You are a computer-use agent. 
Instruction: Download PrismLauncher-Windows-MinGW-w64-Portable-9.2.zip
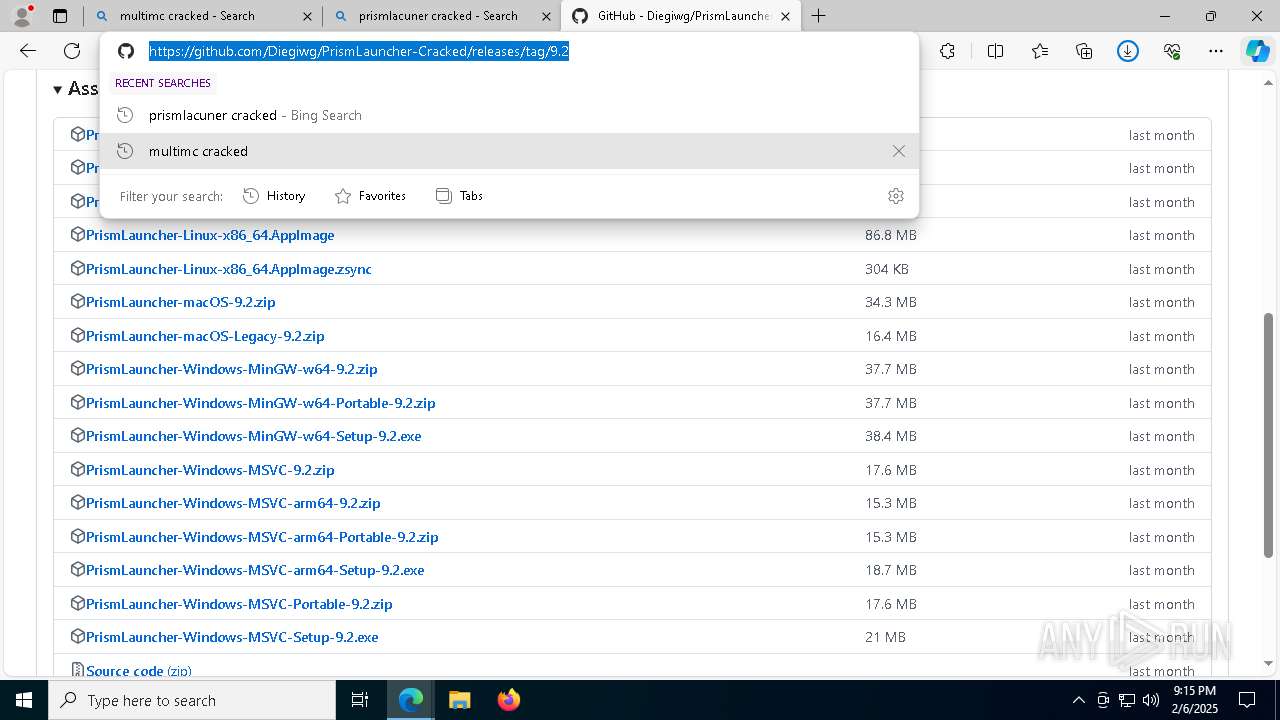[260, 403]
